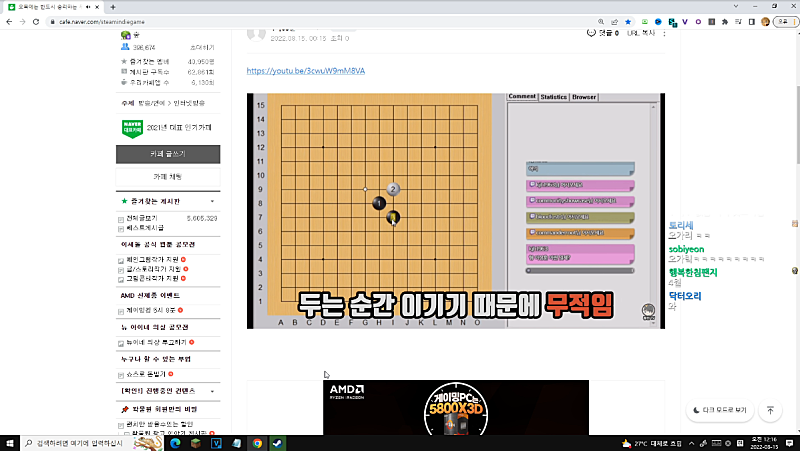Click the 초대하기 invite link
The image size is (800, 451).
[202, 47]
